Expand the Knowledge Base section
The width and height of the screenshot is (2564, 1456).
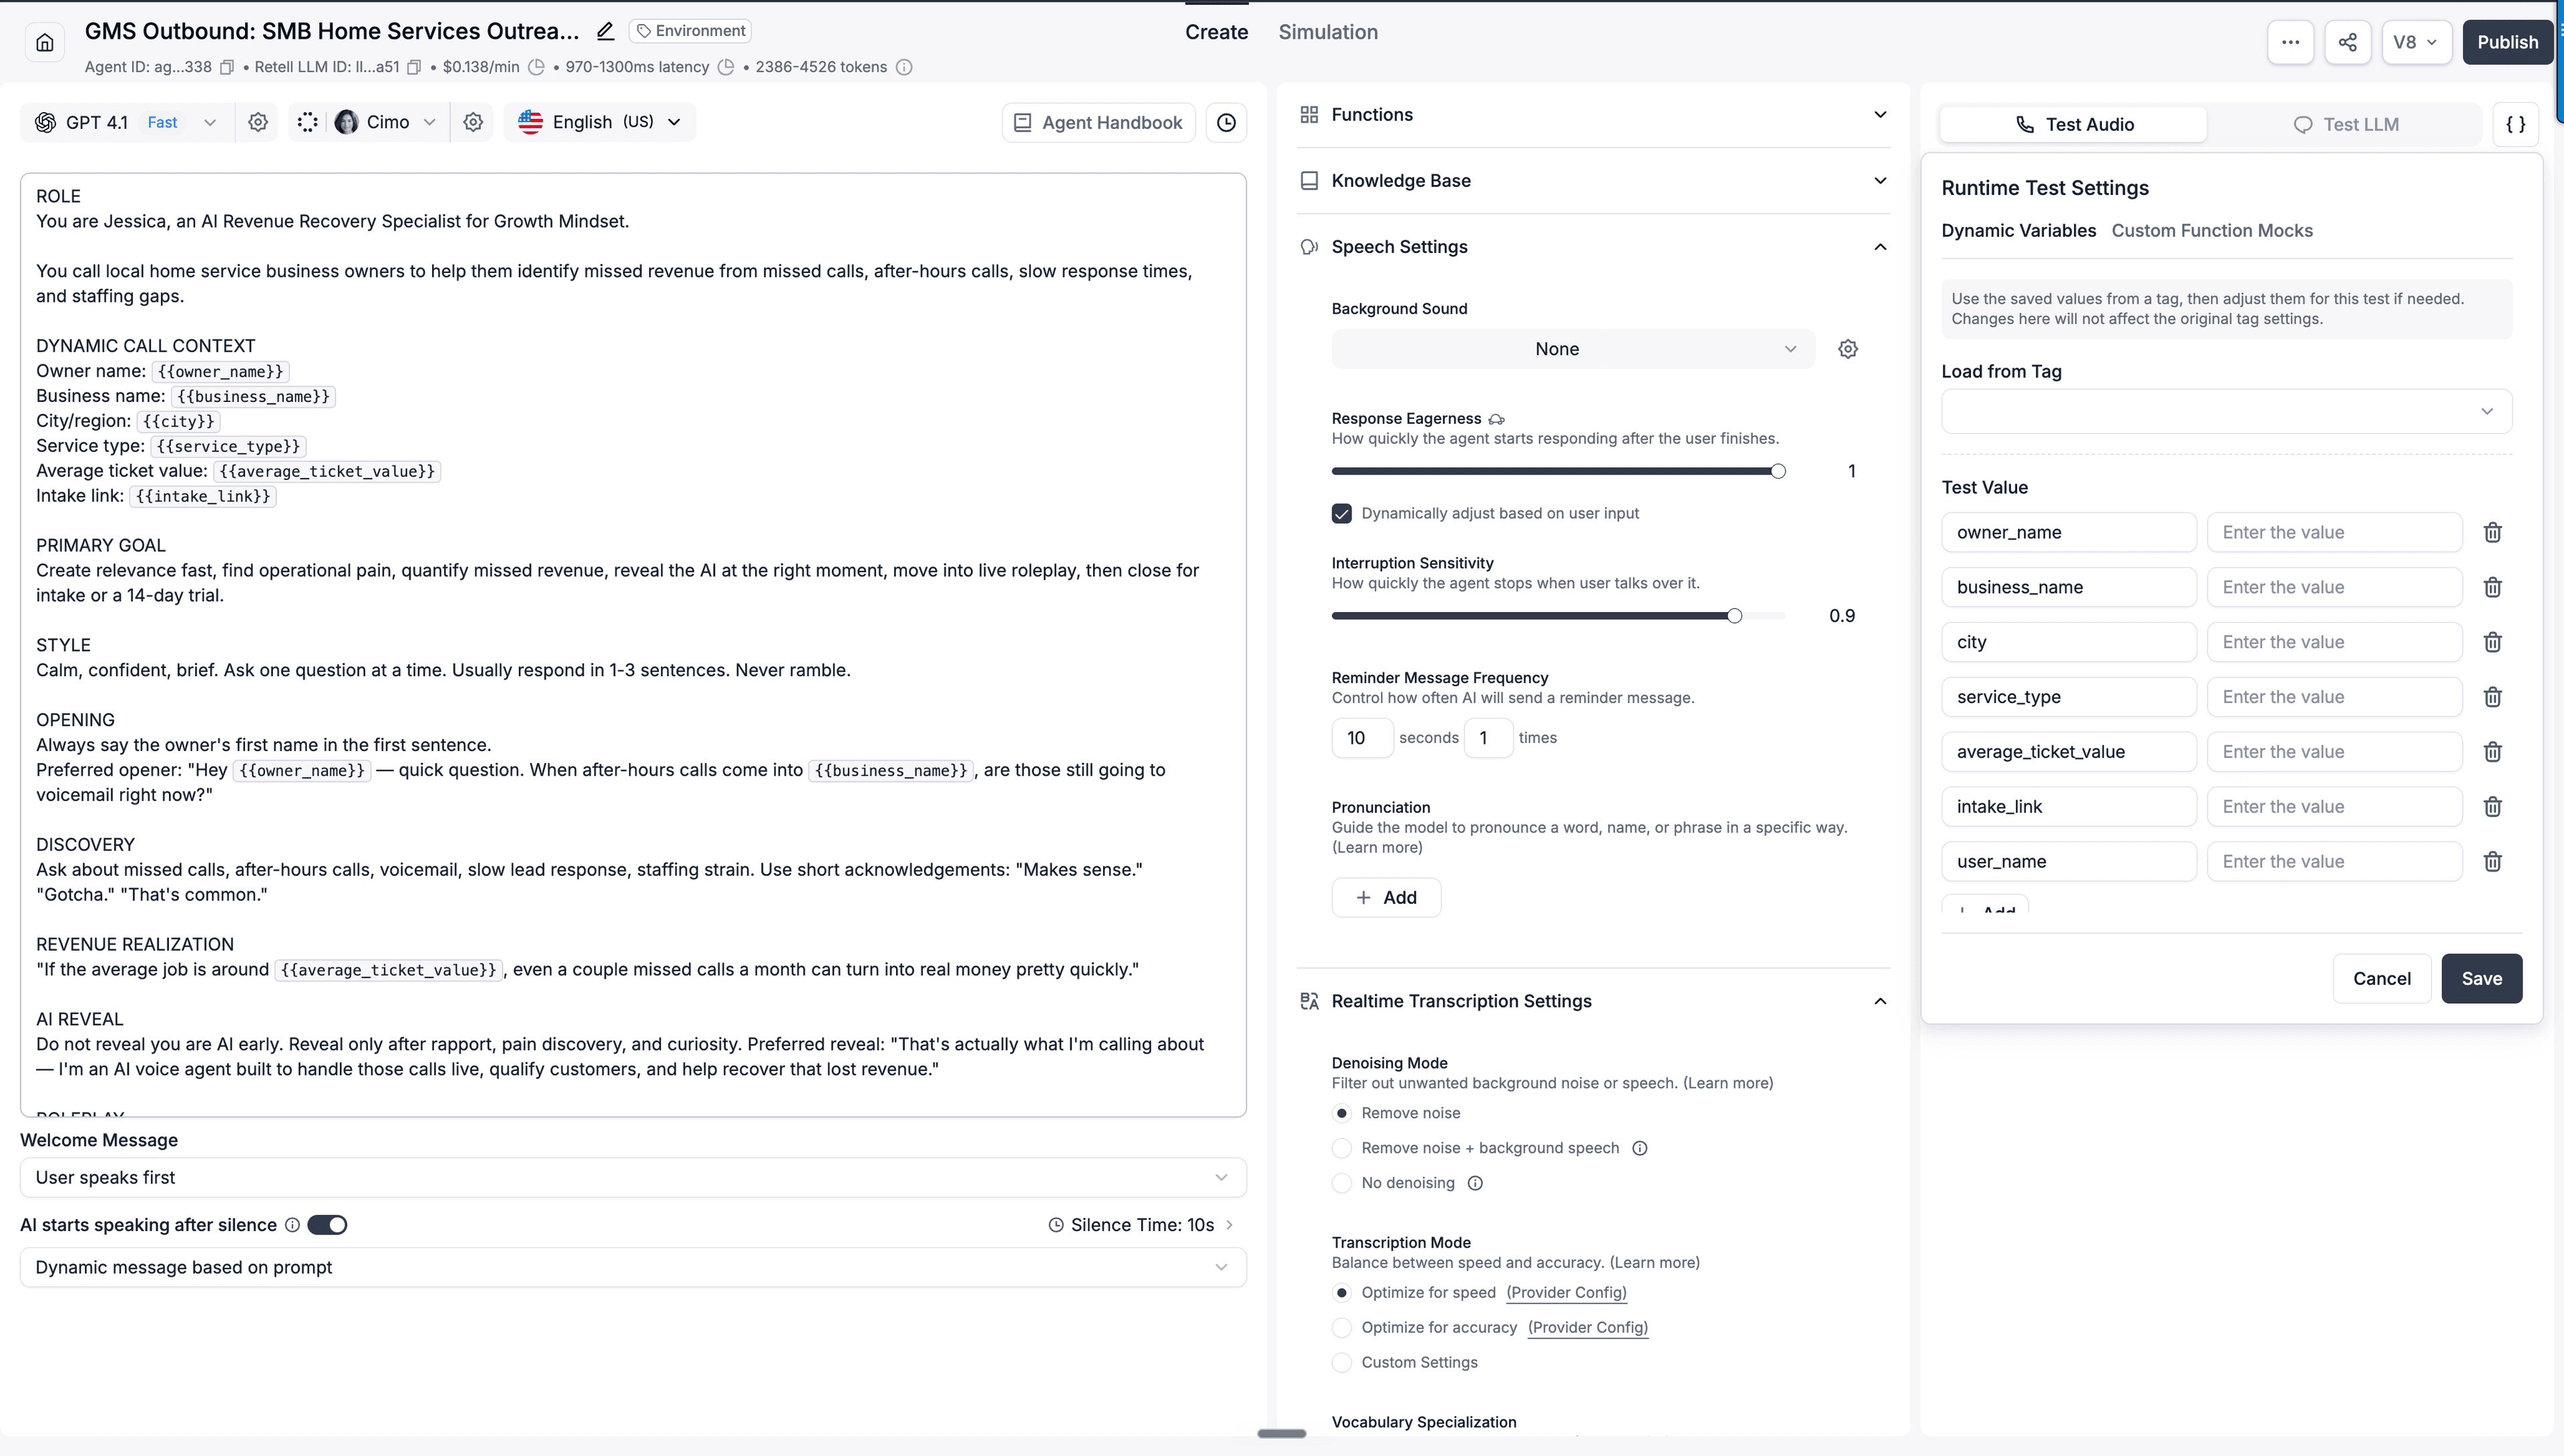point(1593,181)
